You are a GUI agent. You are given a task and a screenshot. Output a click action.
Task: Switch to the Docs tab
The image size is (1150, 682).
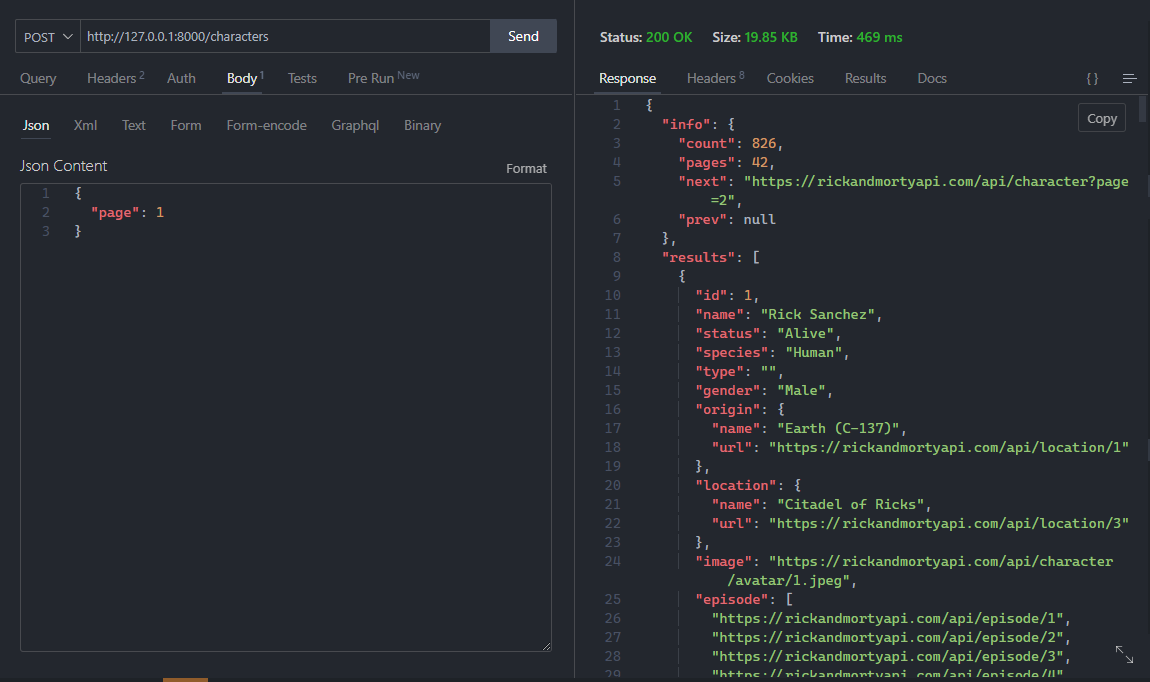931,78
